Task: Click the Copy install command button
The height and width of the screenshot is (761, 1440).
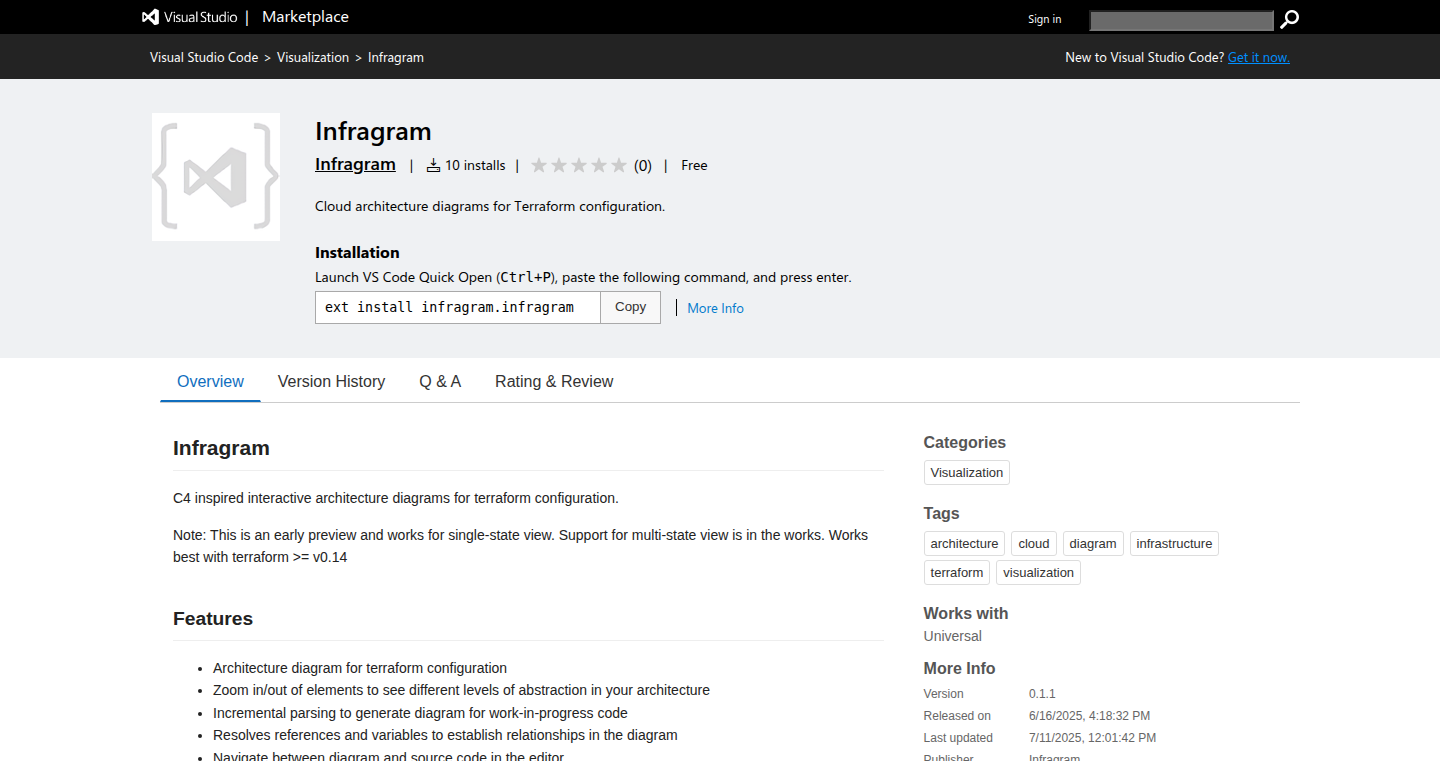Action: 630,307
